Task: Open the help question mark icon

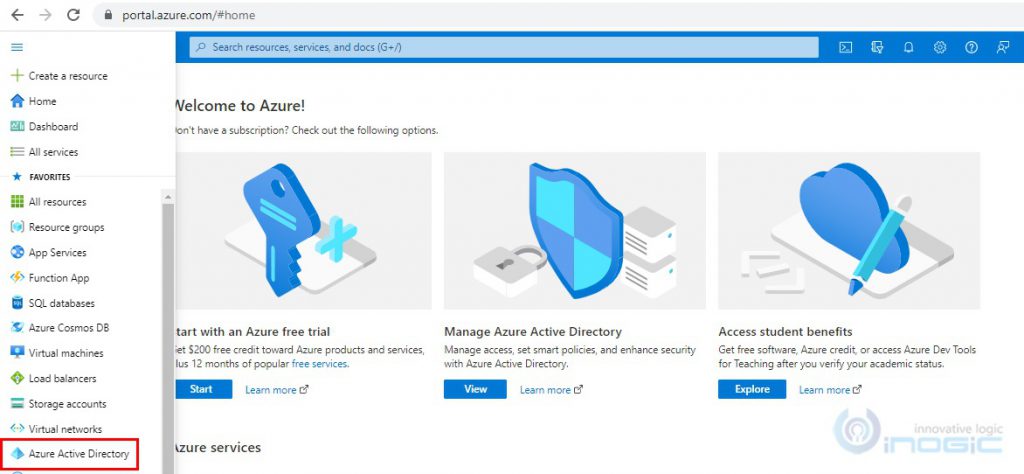Action: [971, 47]
